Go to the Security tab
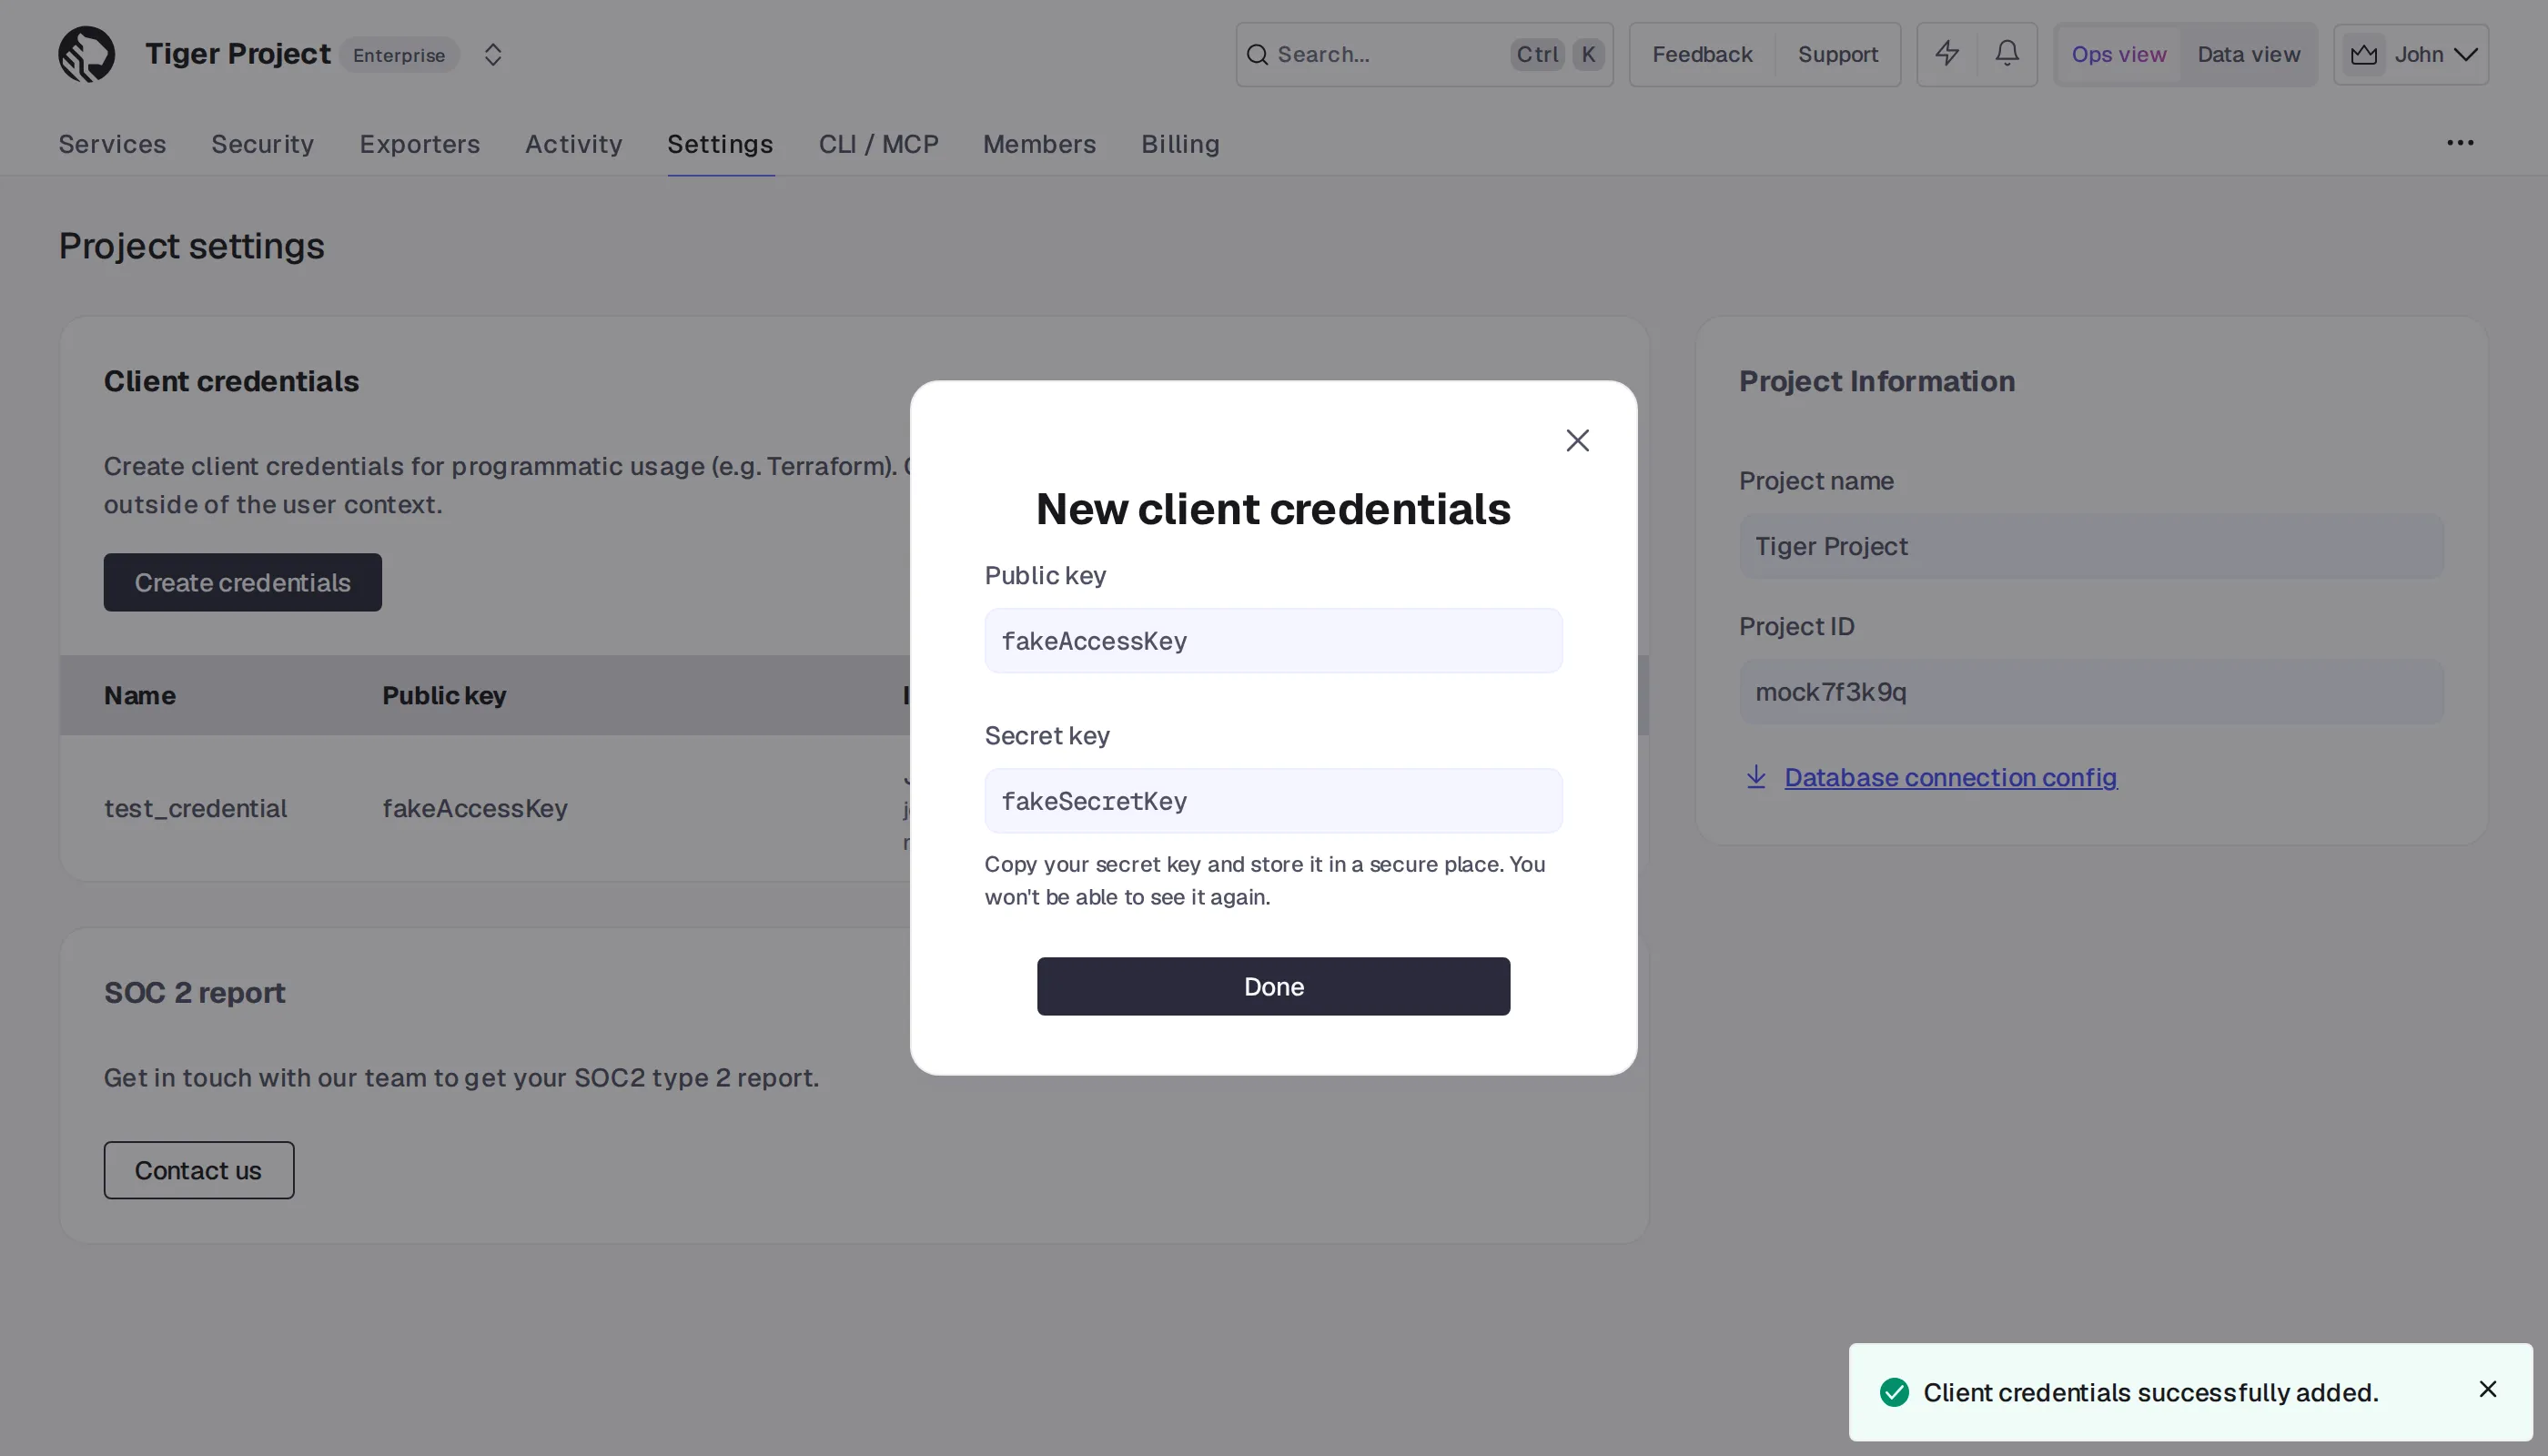The height and width of the screenshot is (1456, 2548). (x=262, y=144)
